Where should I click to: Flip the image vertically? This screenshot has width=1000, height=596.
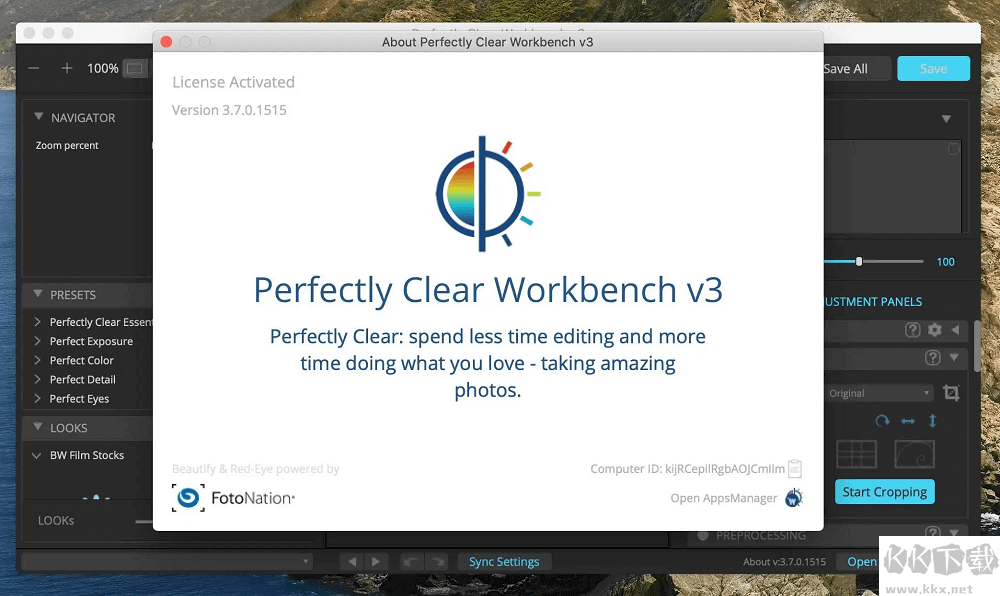click(932, 421)
